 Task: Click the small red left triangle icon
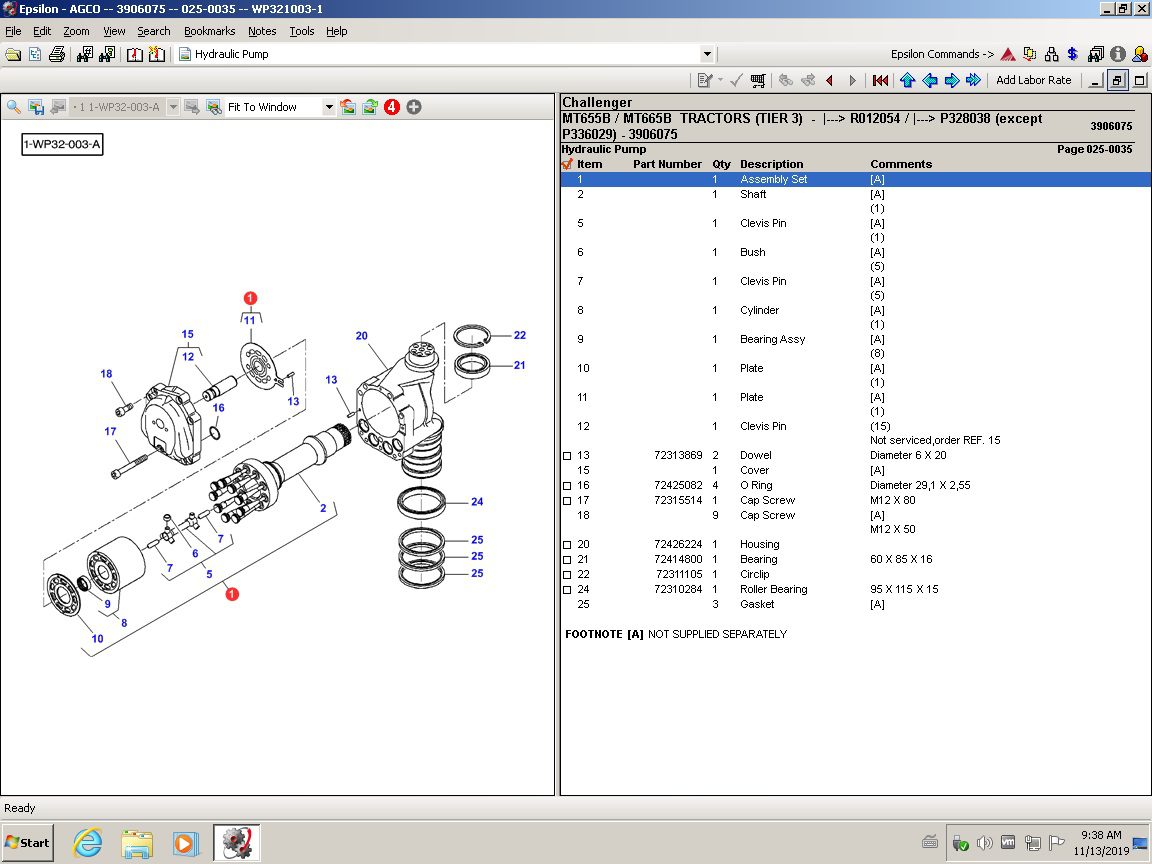pos(830,80)
